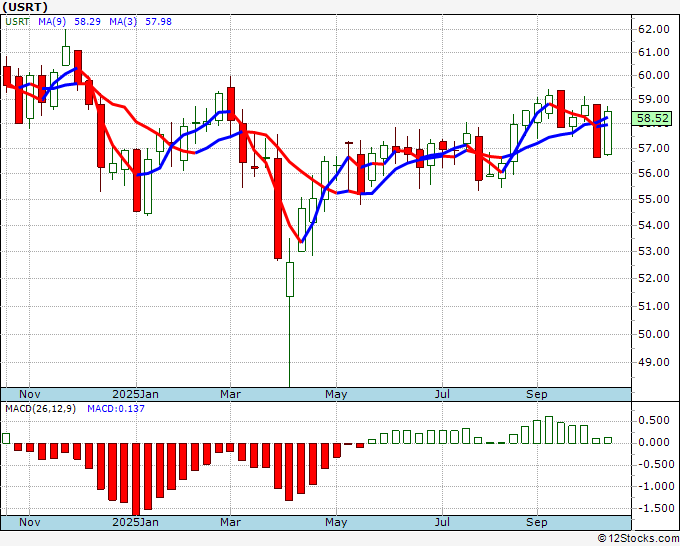This screenshot has width=680, height=546.
Task: Click the Jul label on price chart axis
Action: 442,394
